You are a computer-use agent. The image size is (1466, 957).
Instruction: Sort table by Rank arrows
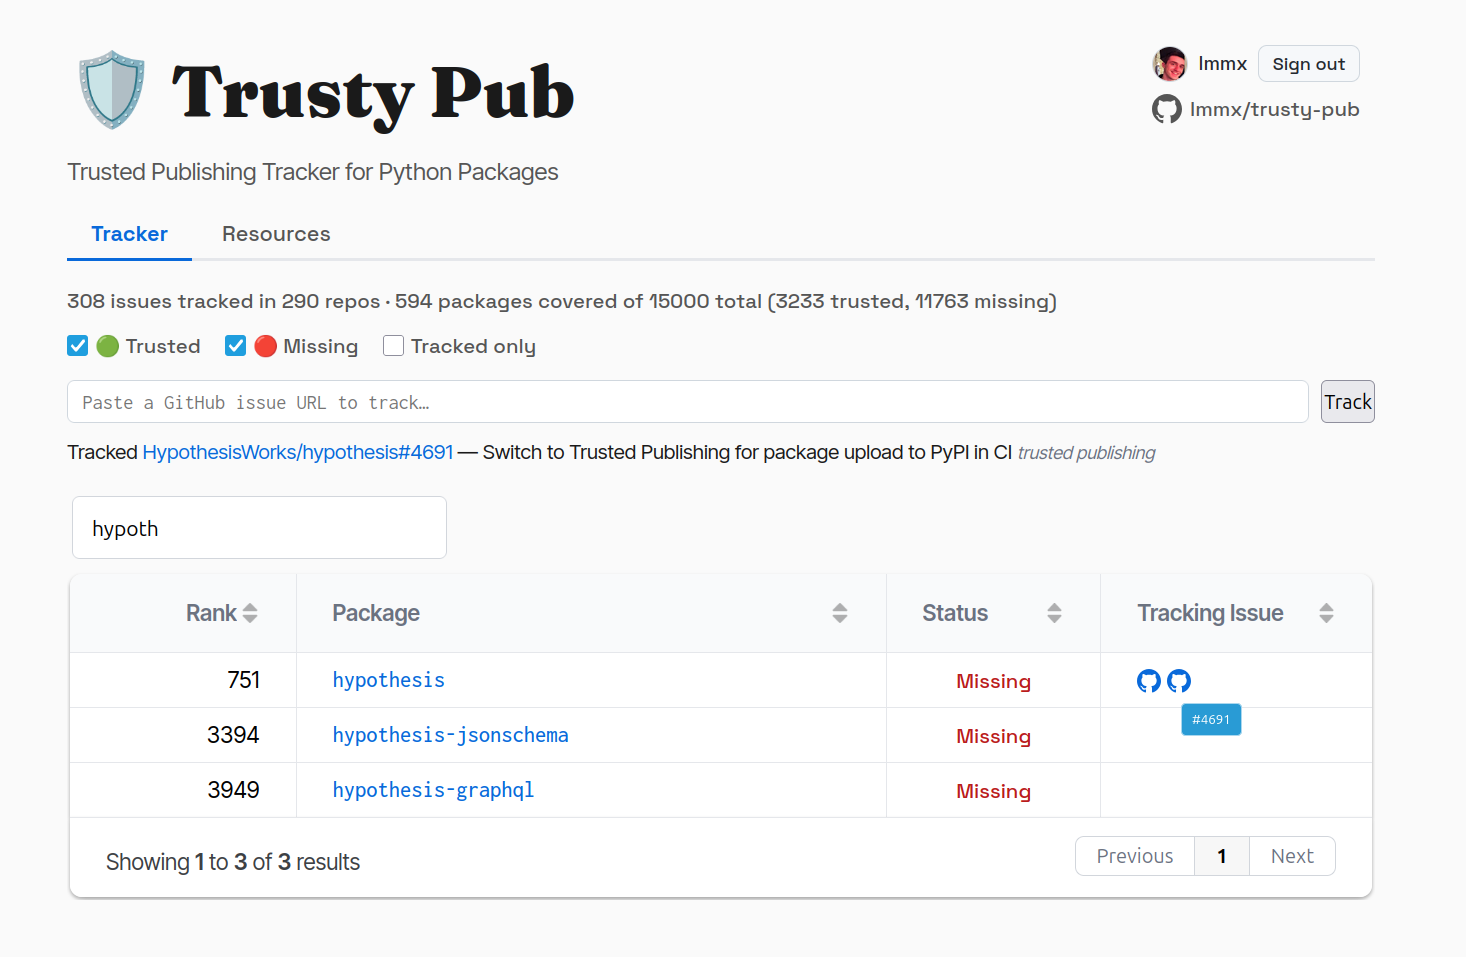point(250,613)
